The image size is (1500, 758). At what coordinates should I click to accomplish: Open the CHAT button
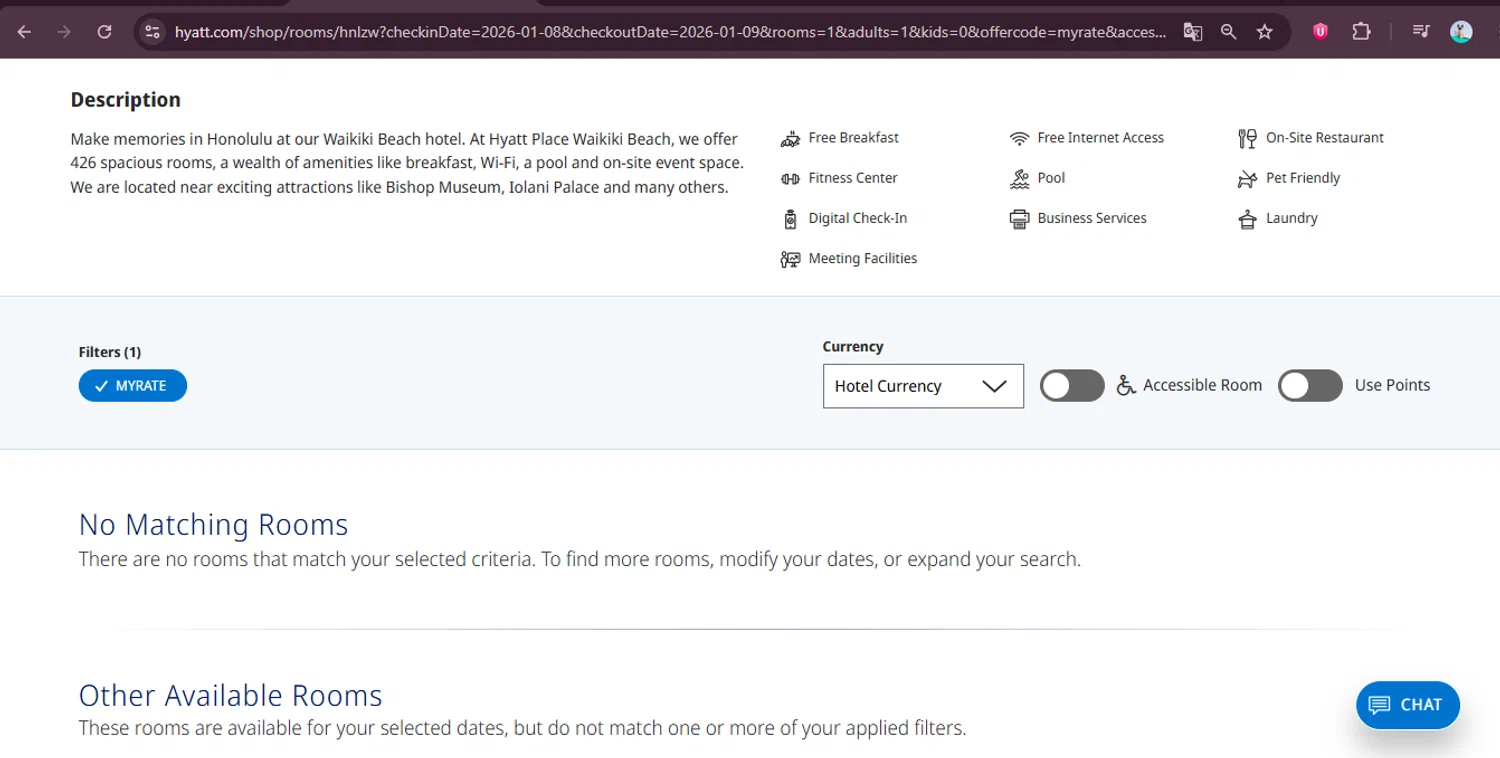click(x=1408, y=705)
